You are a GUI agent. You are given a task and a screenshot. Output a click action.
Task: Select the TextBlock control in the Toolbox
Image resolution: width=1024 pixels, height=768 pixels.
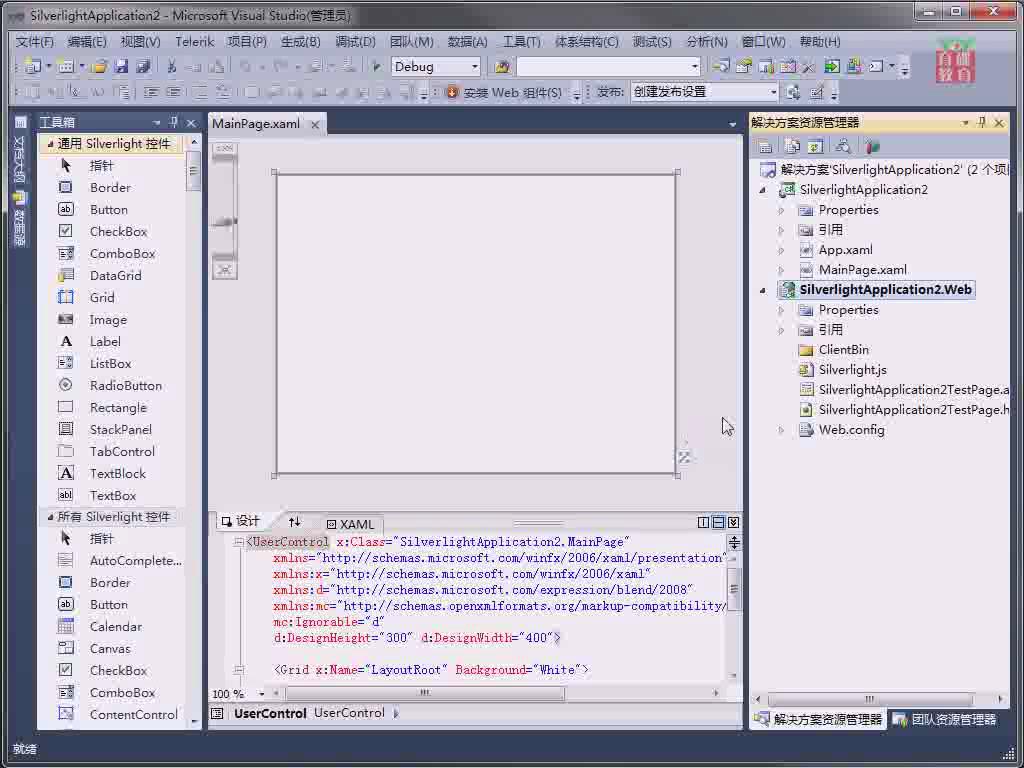[118, 473]
